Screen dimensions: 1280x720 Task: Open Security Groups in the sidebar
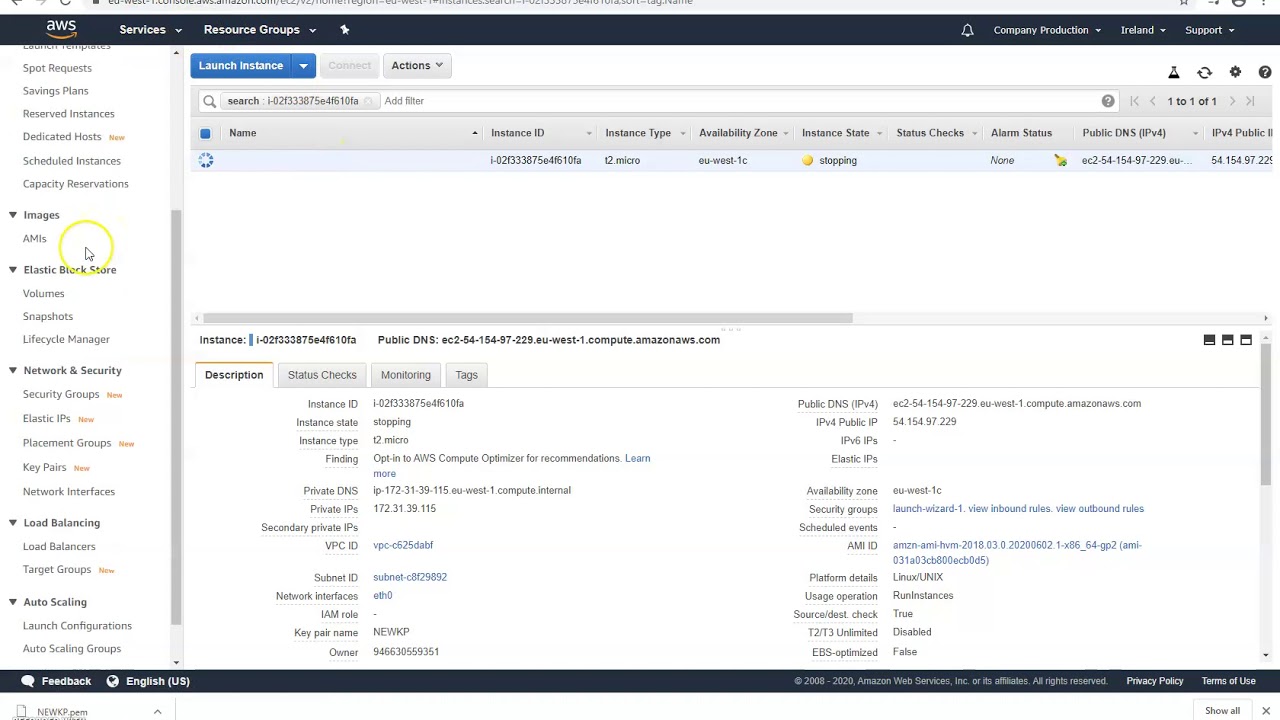61,394
